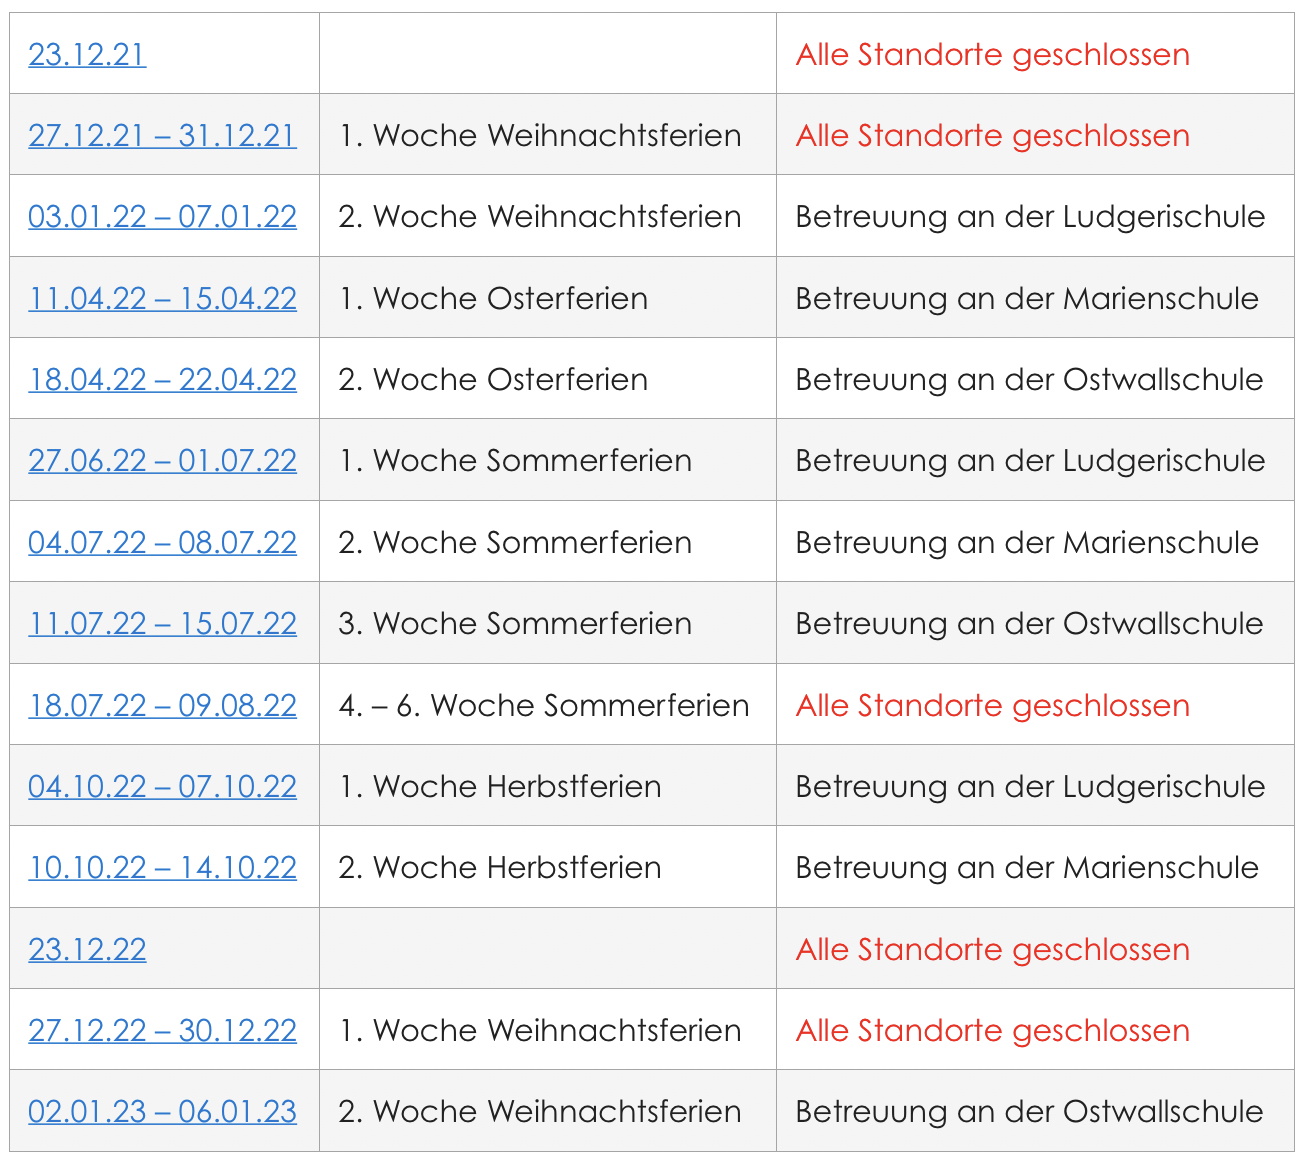Click the 04.10.22 – 07.10.22 link

[x=162, y=786]
